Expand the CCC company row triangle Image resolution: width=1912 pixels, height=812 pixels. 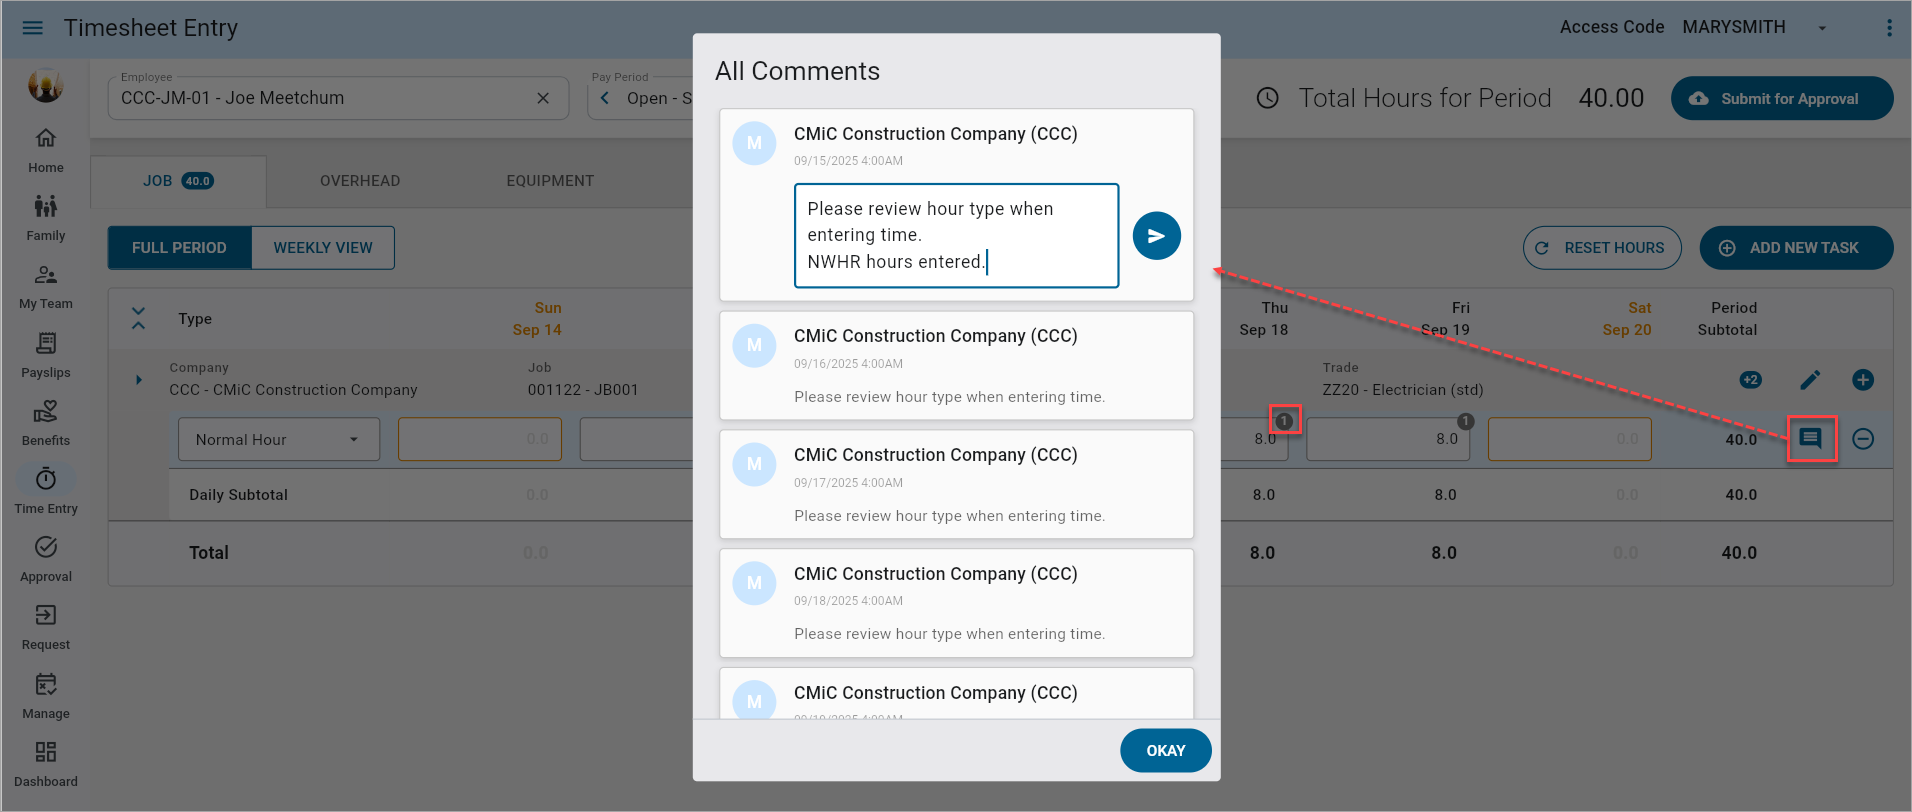[139, 380]
